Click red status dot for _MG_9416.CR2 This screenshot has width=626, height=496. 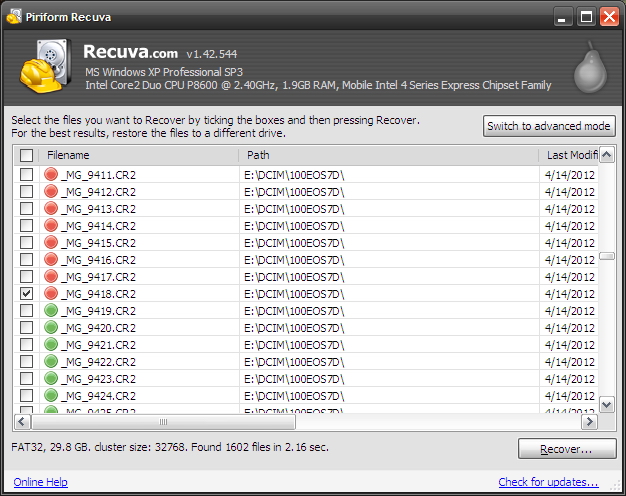(x=51, y=259)
